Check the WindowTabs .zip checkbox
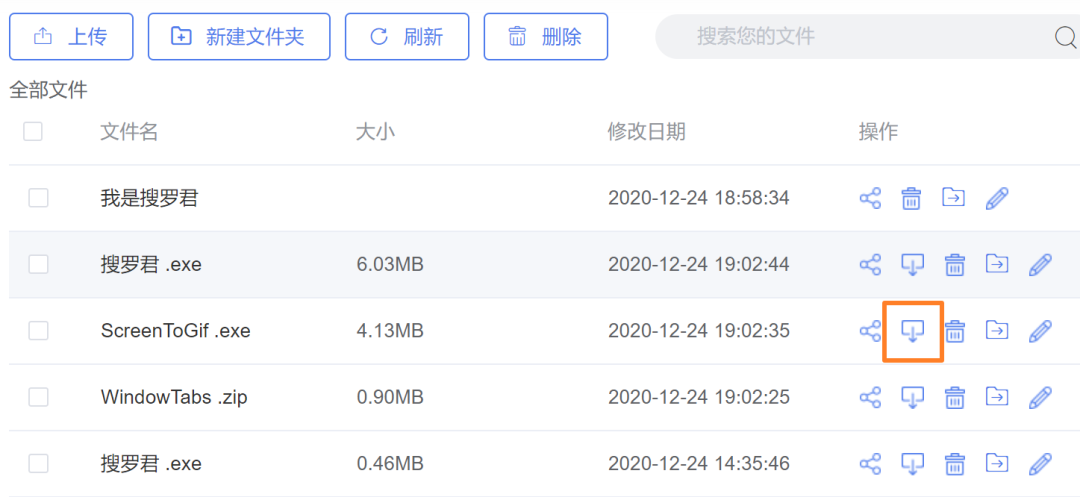 click(x=38, y=396)
